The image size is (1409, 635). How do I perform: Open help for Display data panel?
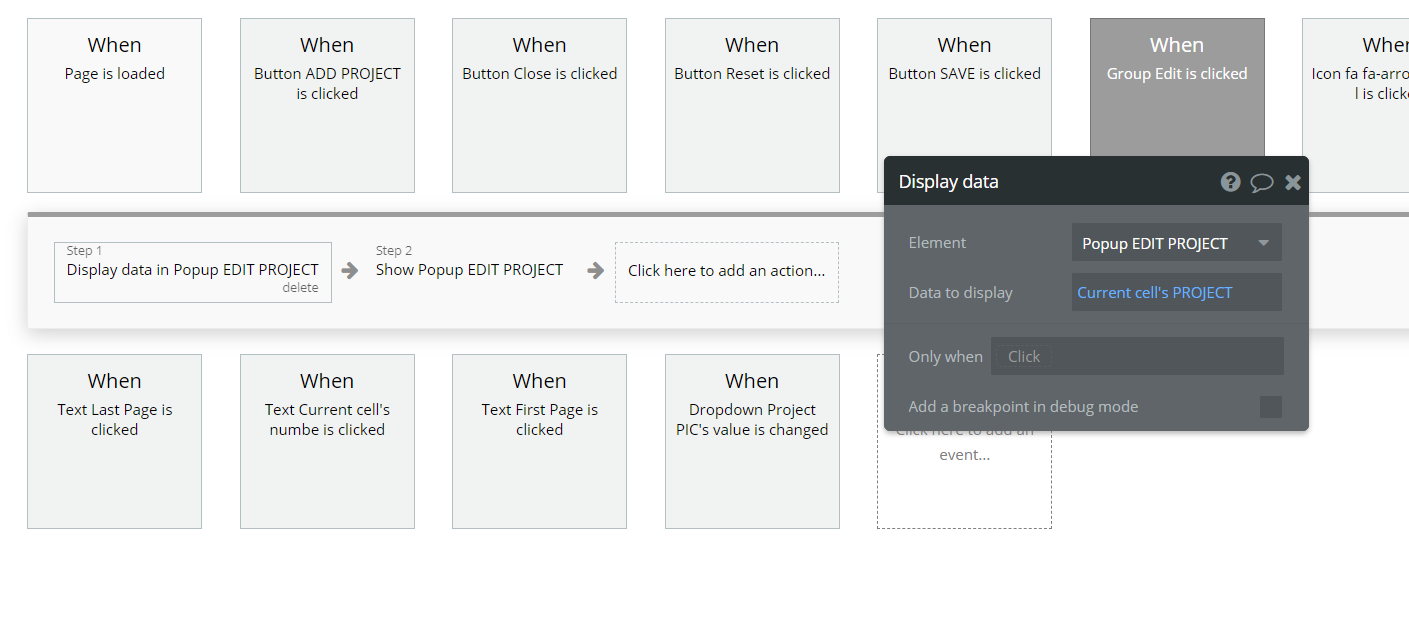[1230, 182]
